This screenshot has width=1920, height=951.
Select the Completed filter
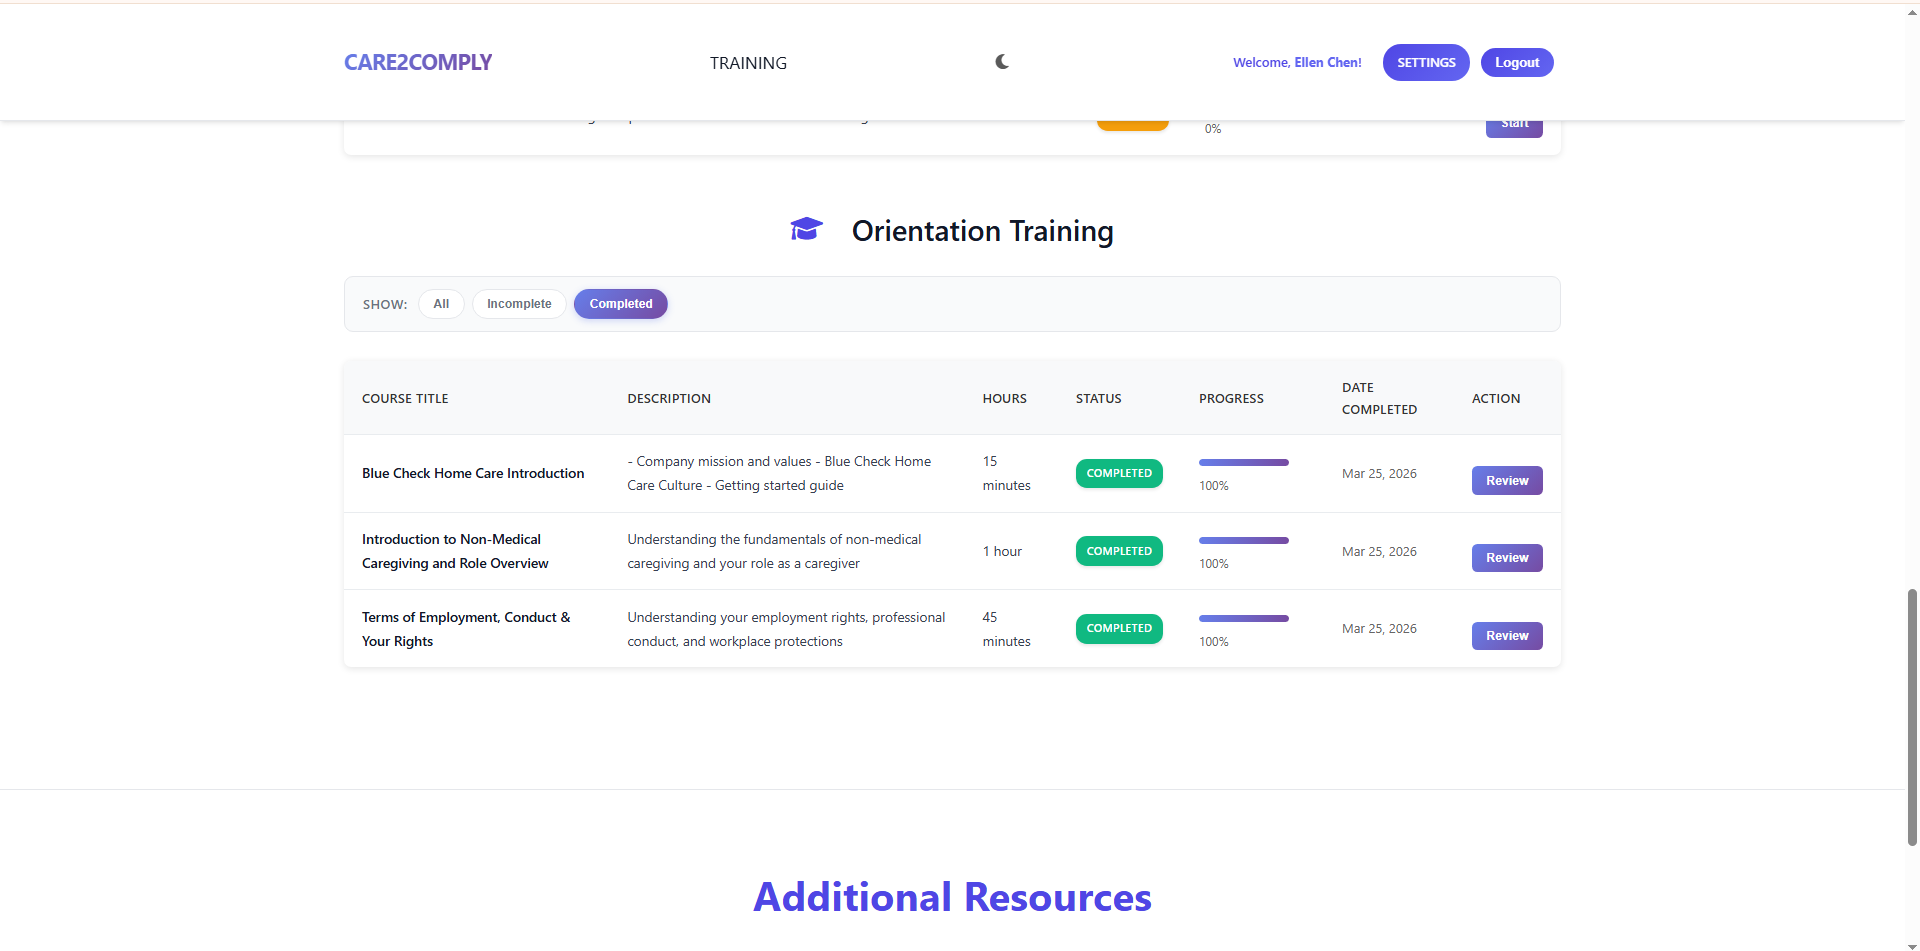pyautogui.click(x=620, y=303)
